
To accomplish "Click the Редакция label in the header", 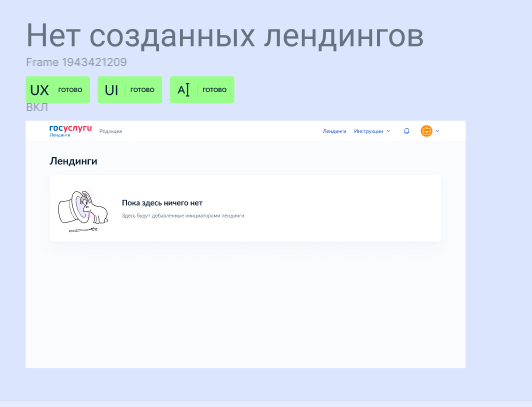I will coord(111,131).
